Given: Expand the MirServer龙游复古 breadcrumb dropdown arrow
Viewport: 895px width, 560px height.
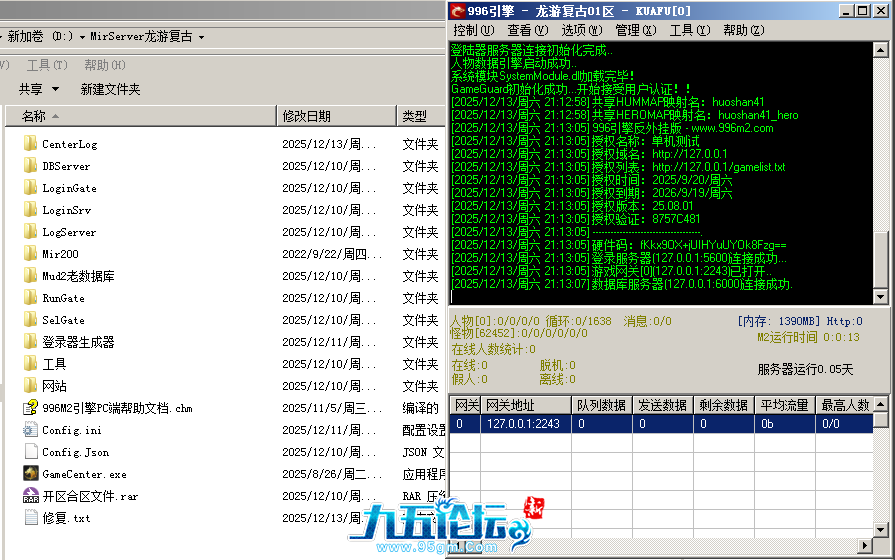Looking at the screenshot, I should pos(201,36).
